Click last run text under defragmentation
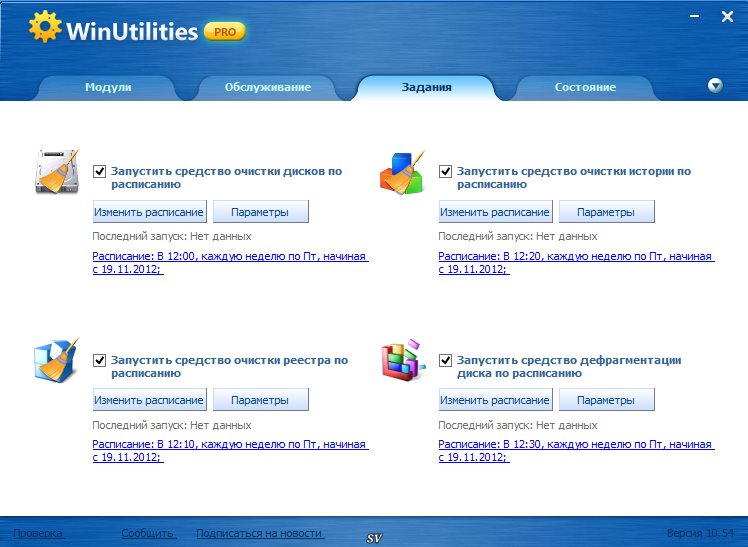The width and height of the screenshot is (748, 547). coord(518,425)
